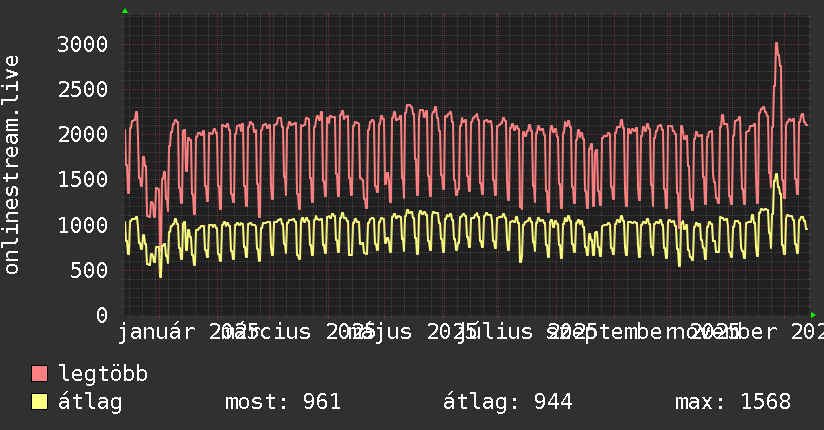Click the 'most: 961' value

[283, 402]
